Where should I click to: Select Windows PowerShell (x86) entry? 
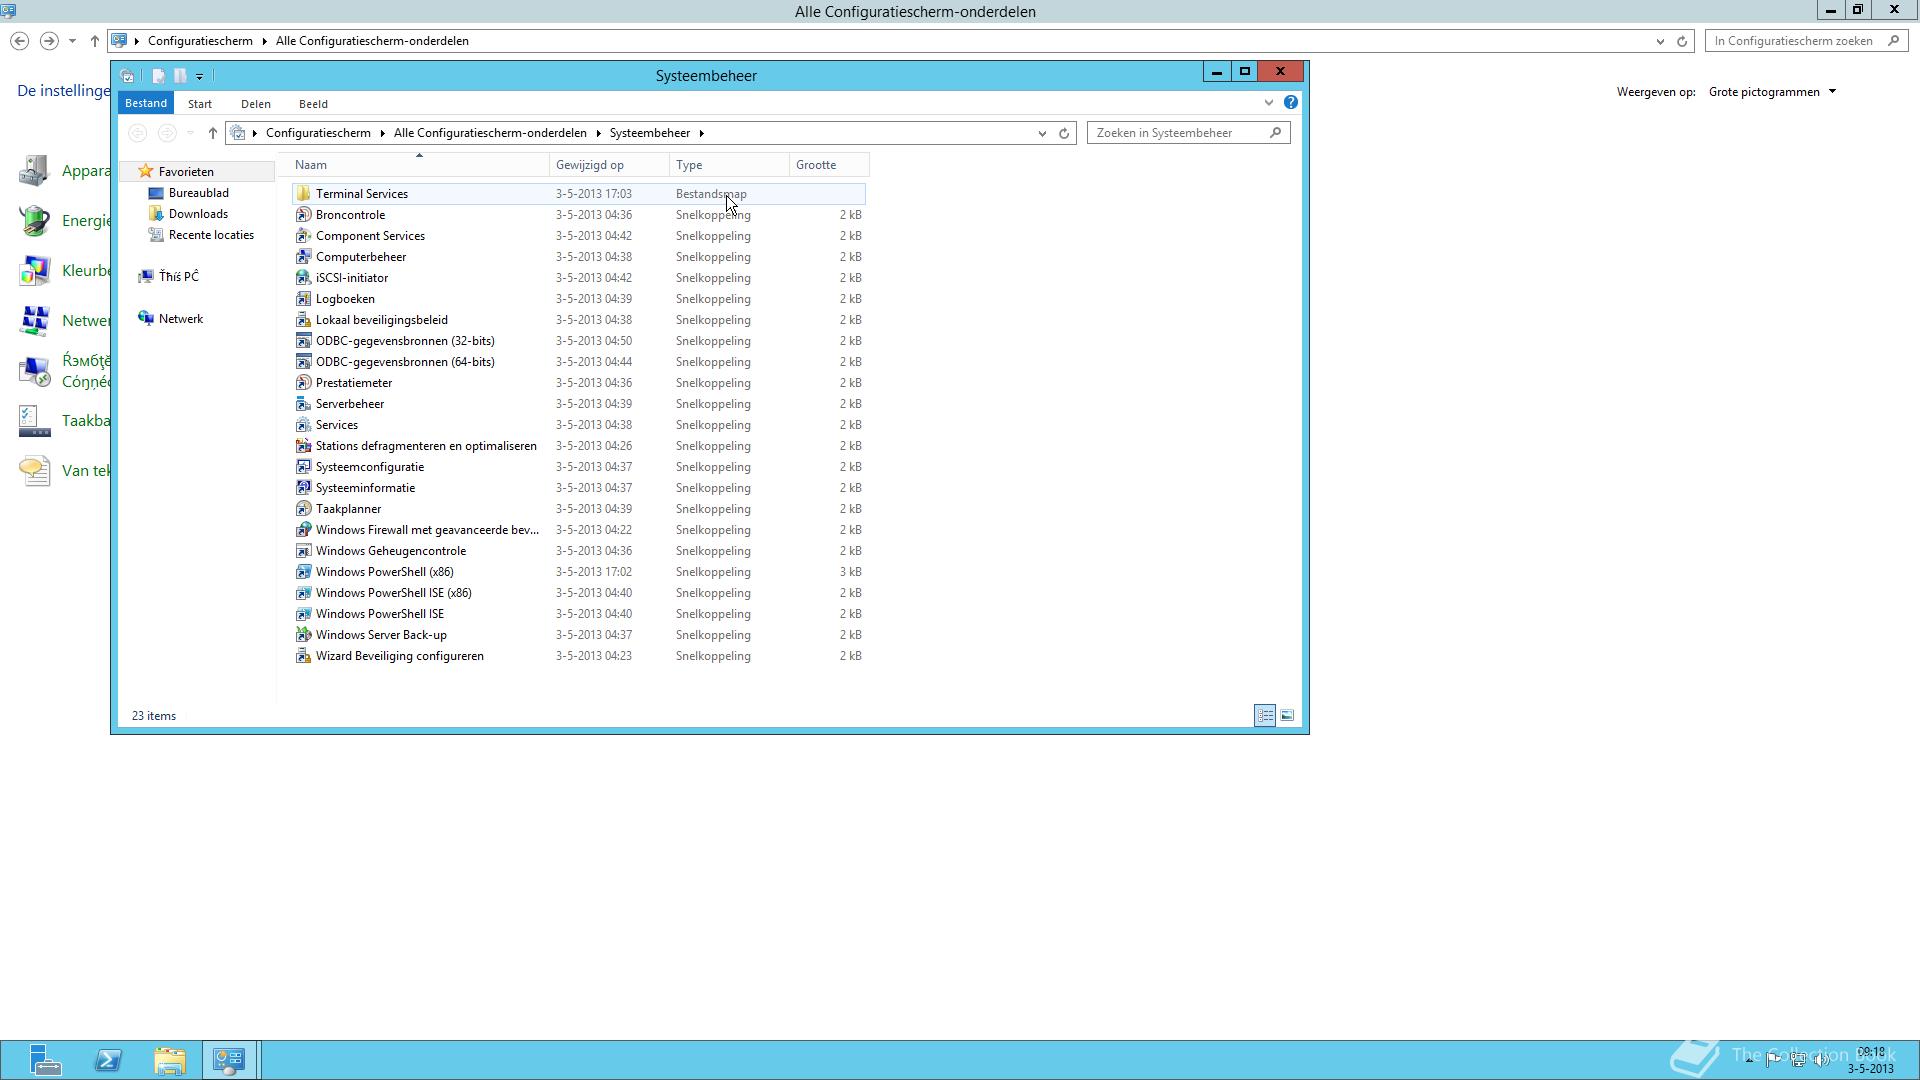(579, 572)
